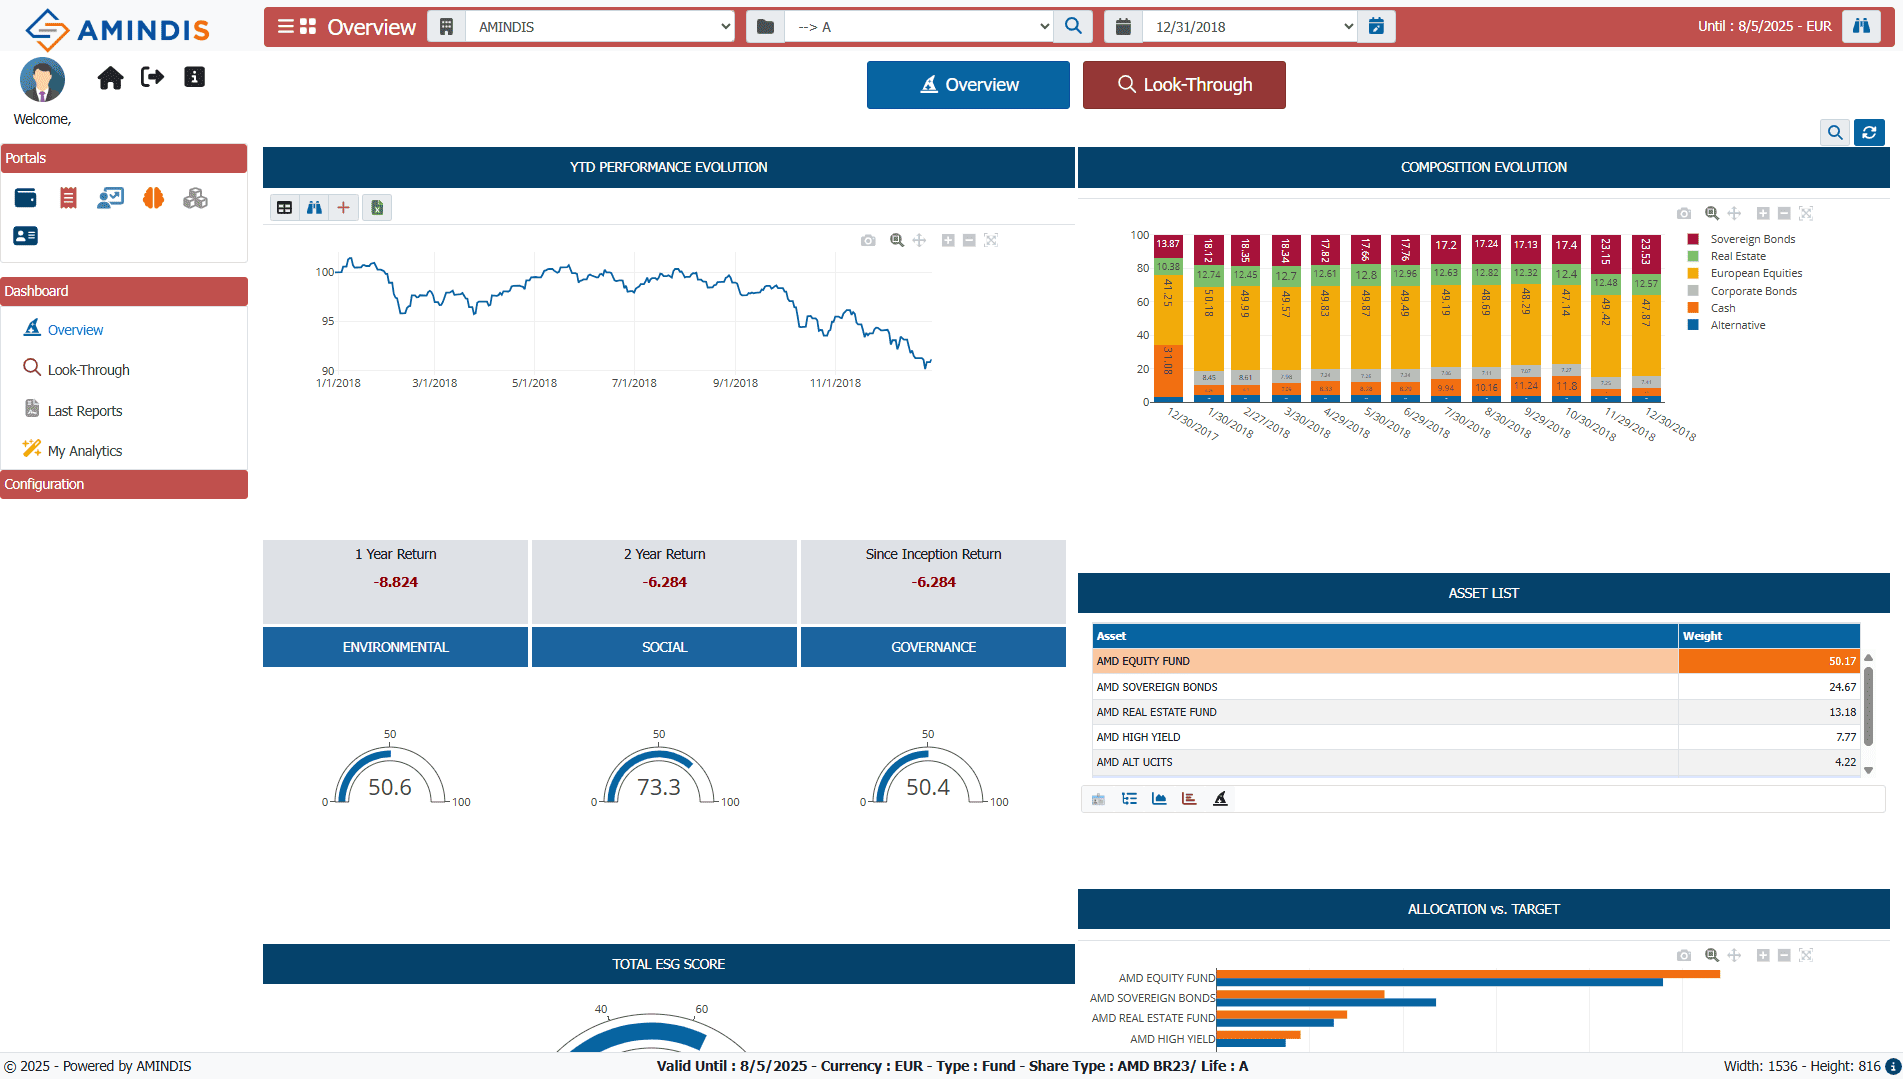
Task: Open the wallet portal icon
Action: [x=26, y=198]
